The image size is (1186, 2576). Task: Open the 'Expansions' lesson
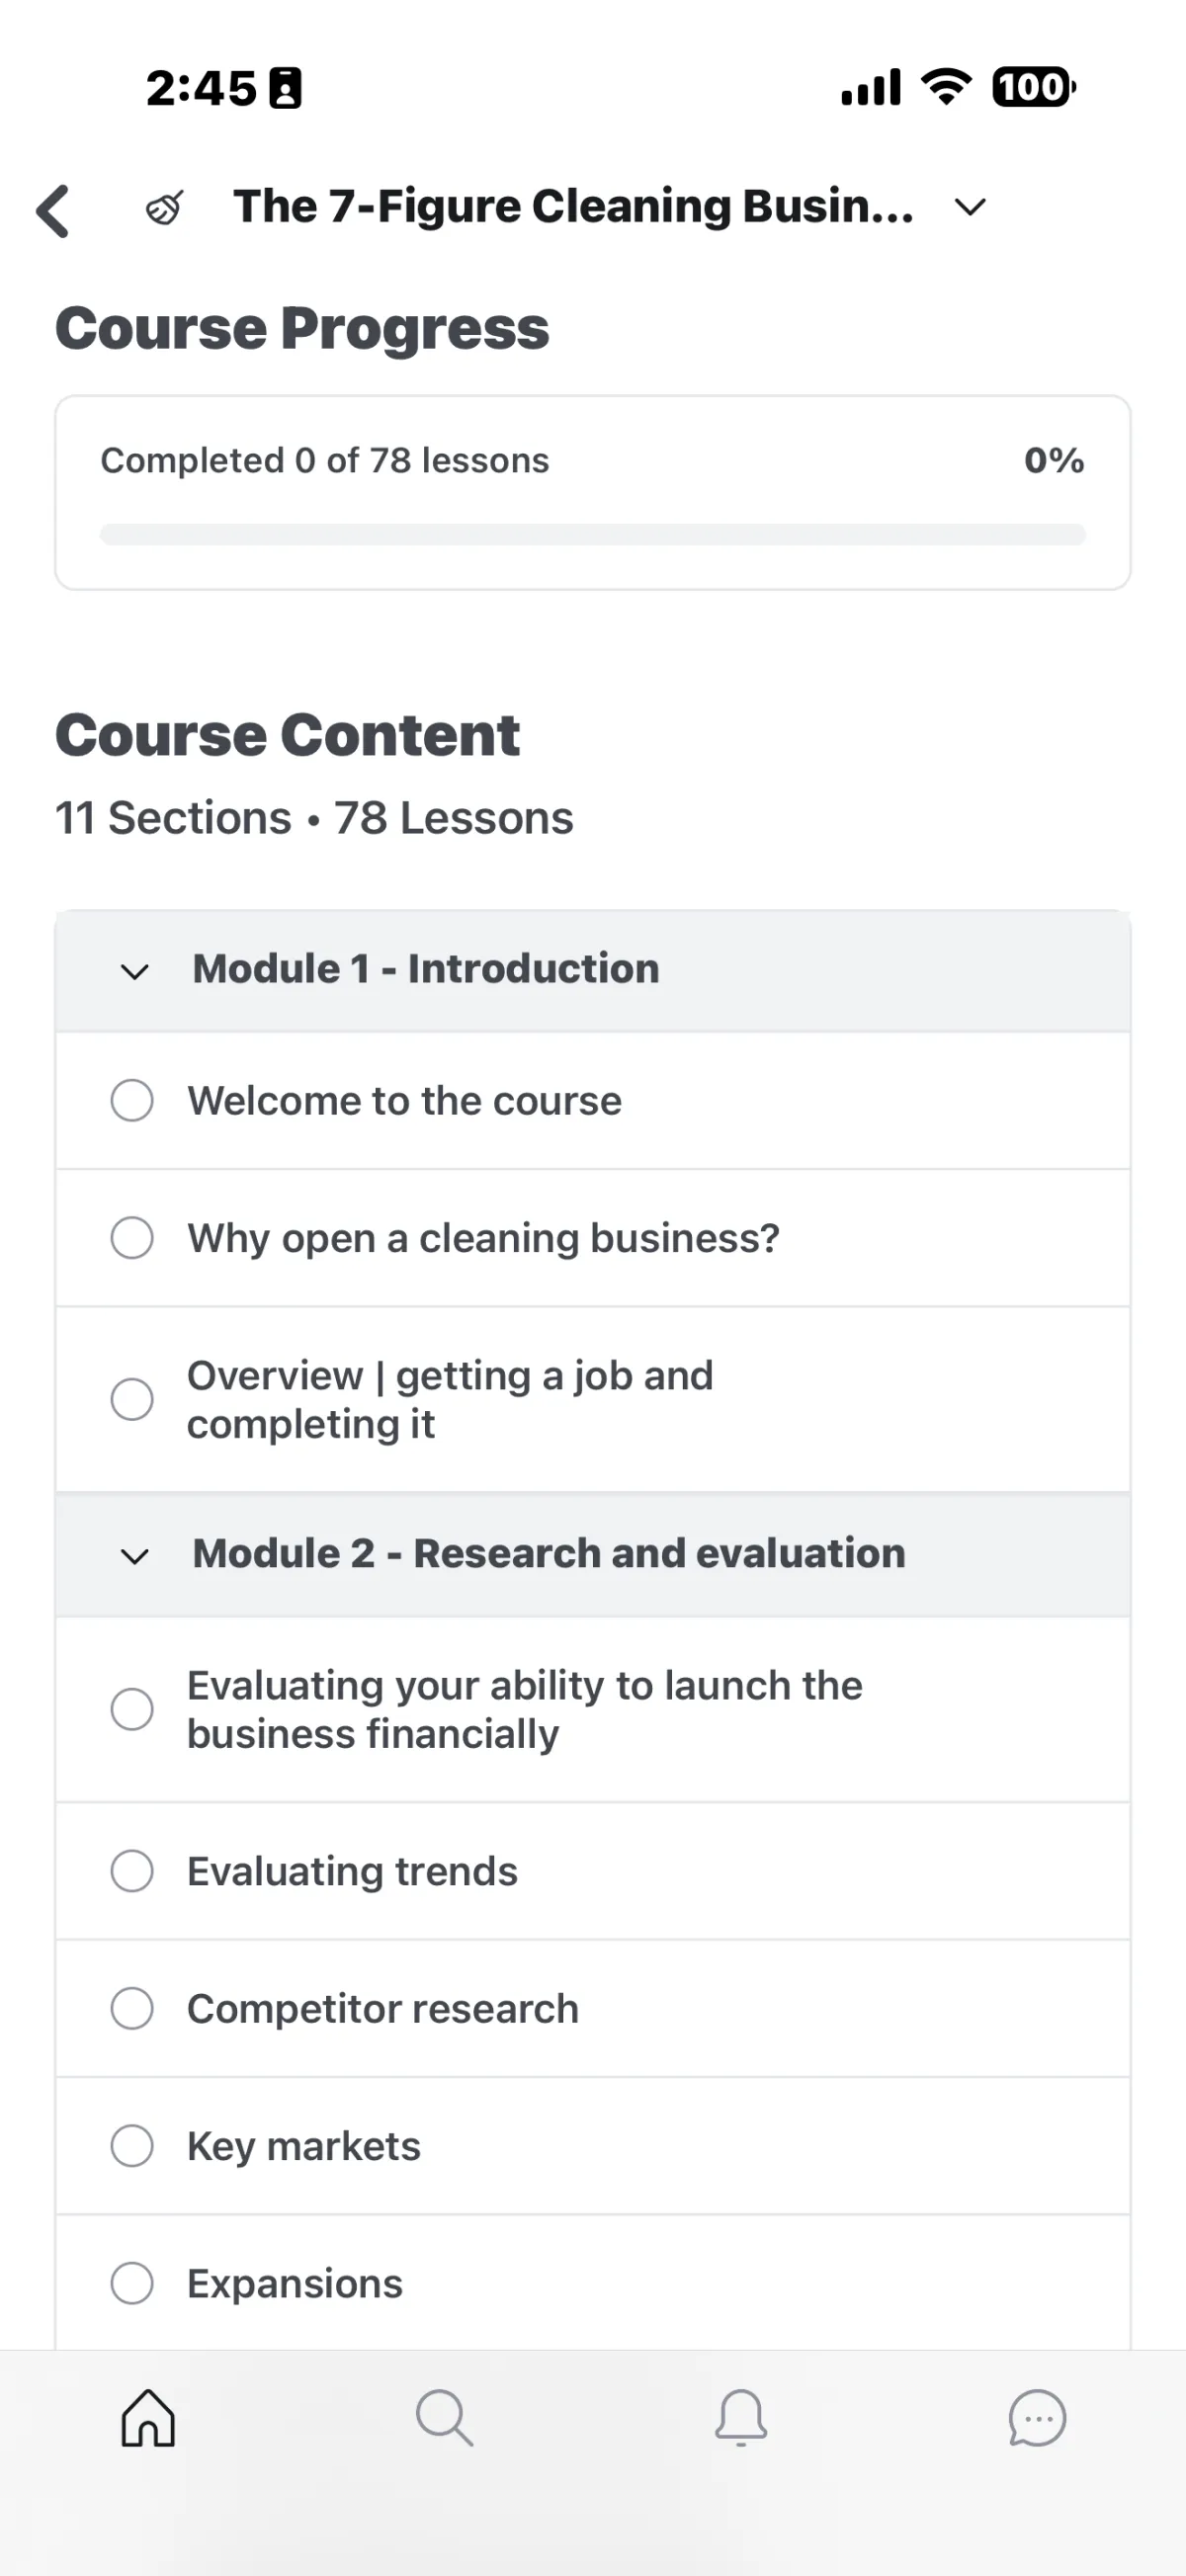295,2284
